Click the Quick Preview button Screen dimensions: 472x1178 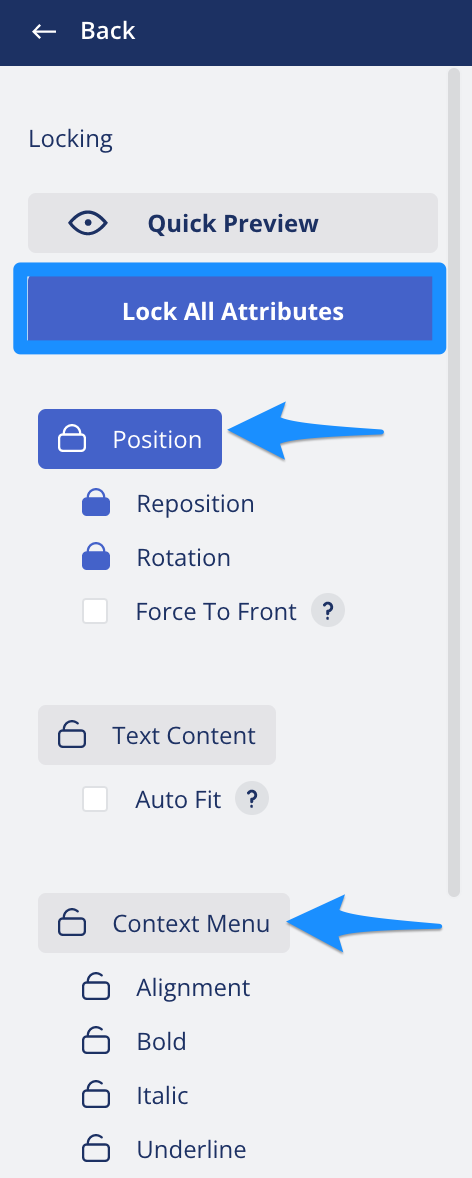(233, 223)
